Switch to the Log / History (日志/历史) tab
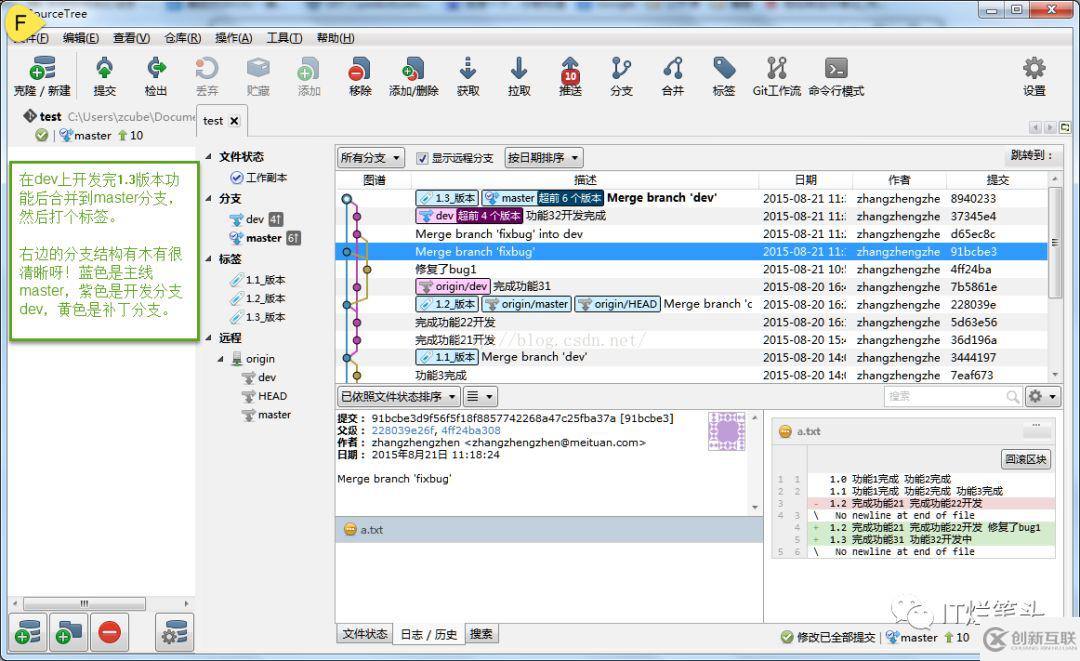Viewport: 1080px width, 661px height. click(x=428, y=634)
